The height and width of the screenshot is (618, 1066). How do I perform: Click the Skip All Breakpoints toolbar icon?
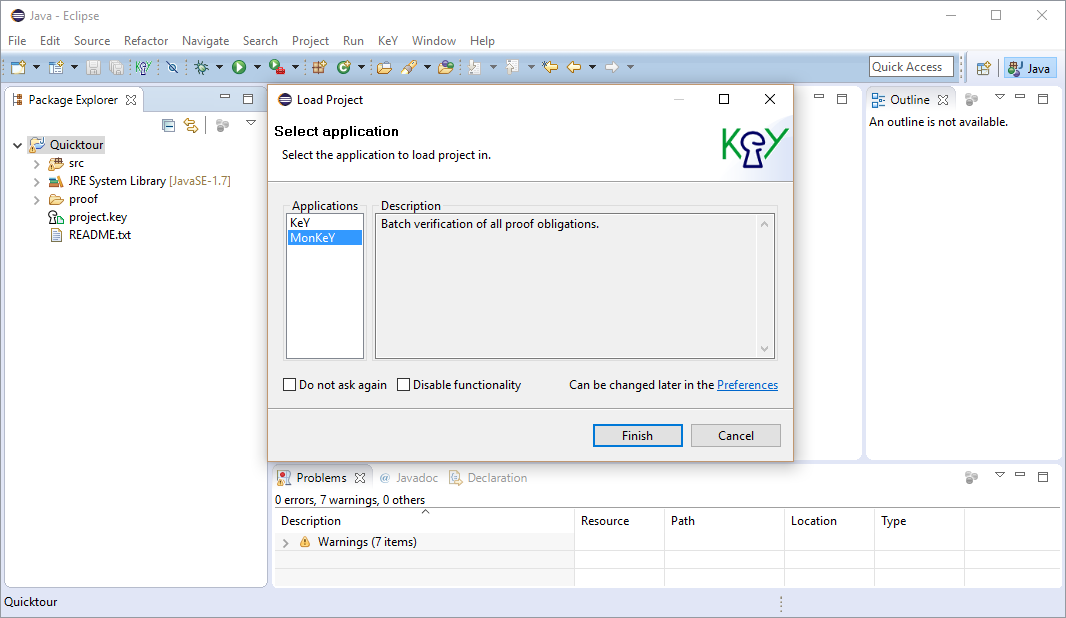[173, 67]
